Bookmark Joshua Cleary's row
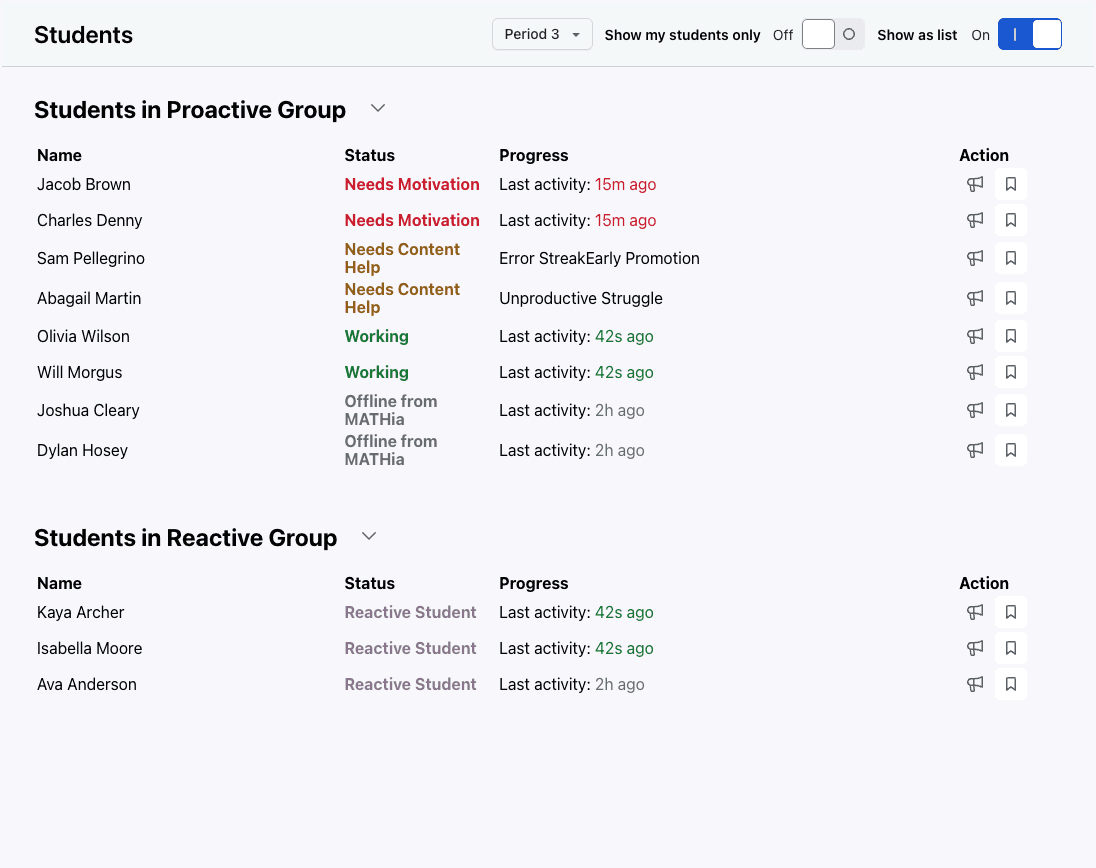 [x=1011, y=410]
